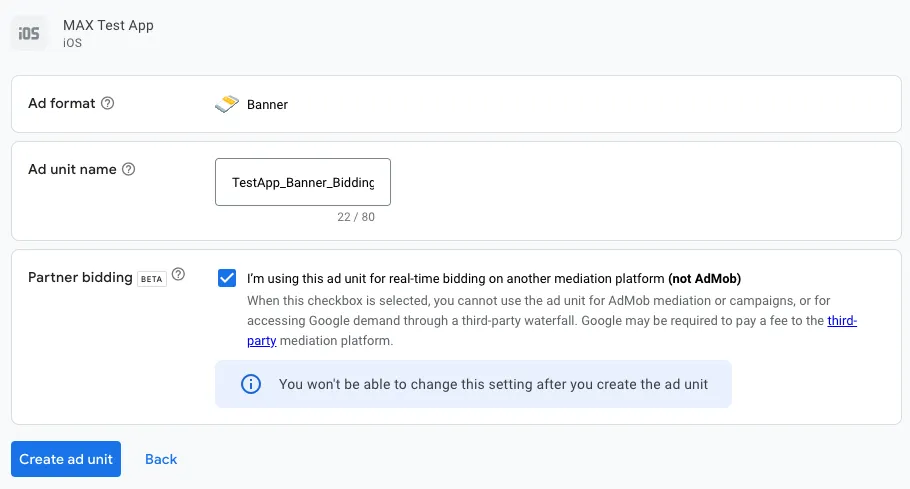
Task: Click the Banner format text
Action: 267,104
